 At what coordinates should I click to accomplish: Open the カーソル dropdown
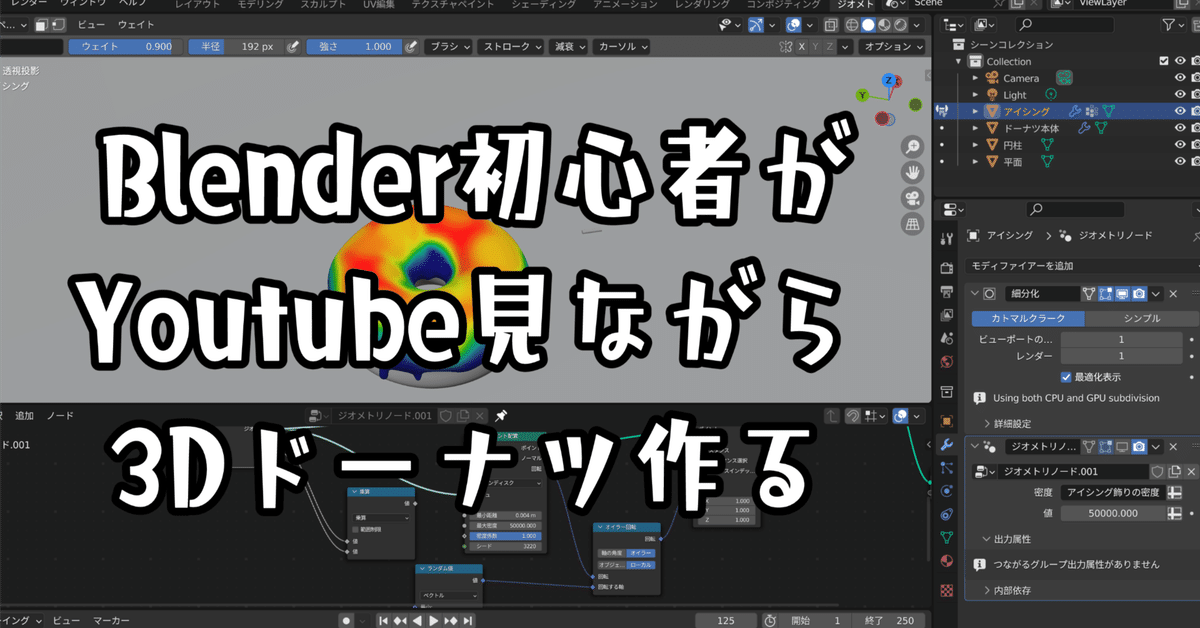(622, 46)
